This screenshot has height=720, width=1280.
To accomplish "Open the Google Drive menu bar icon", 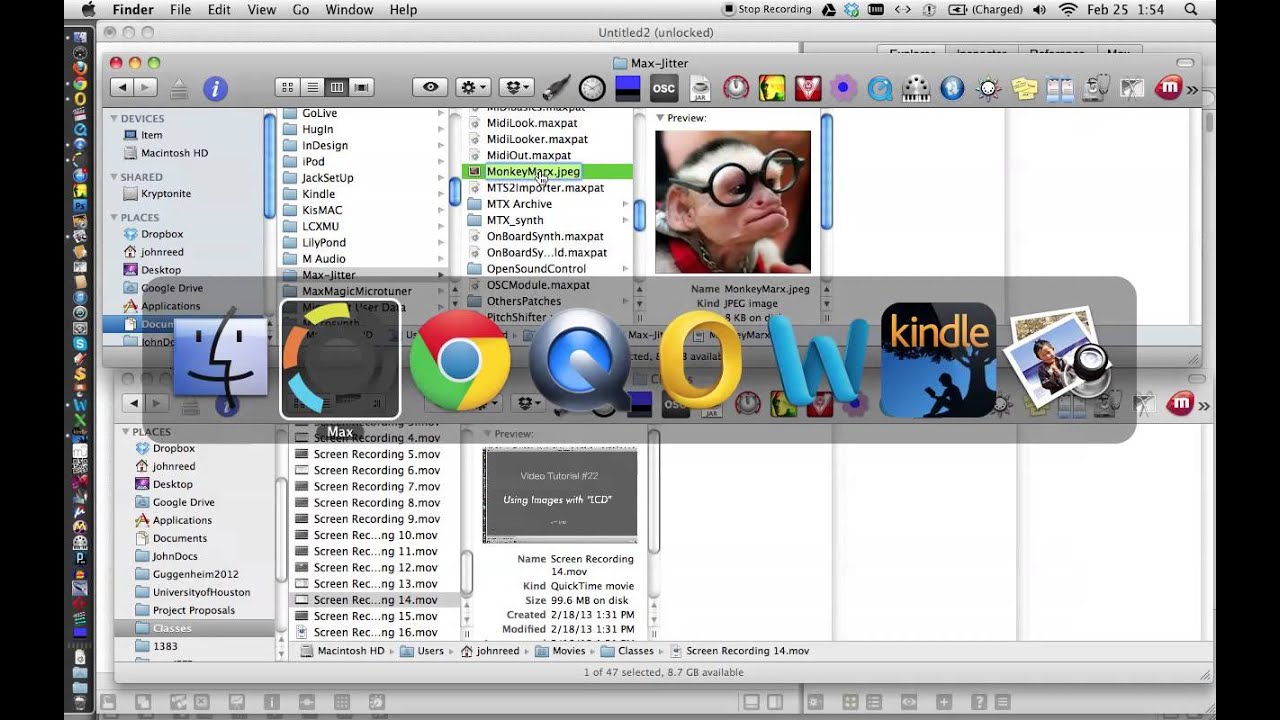I will (x=829, y=9).
